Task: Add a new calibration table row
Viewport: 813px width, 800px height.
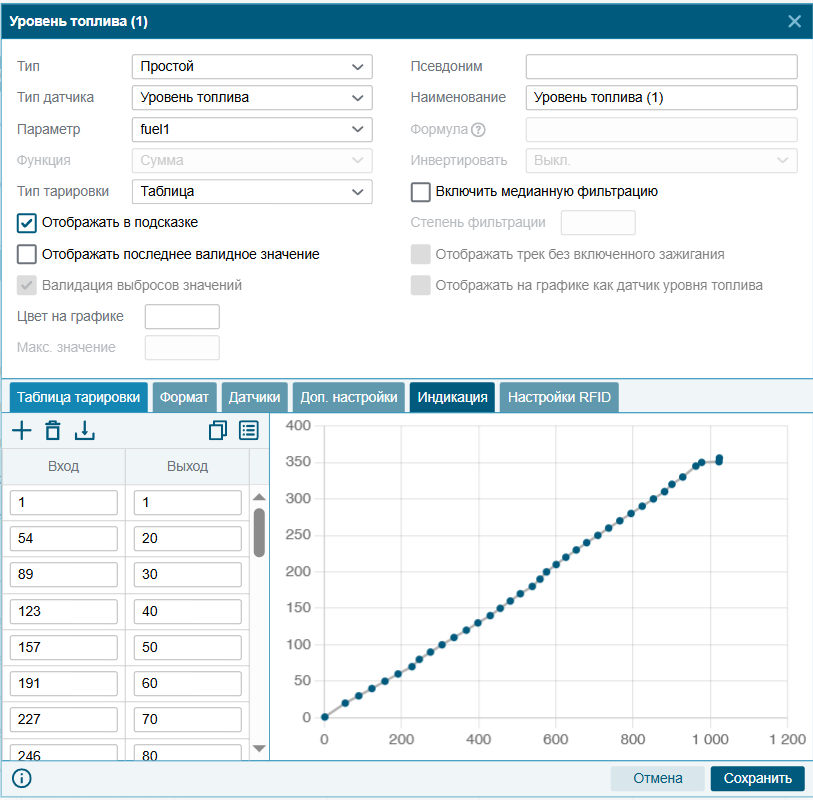Action: click(x=22, y=430)
